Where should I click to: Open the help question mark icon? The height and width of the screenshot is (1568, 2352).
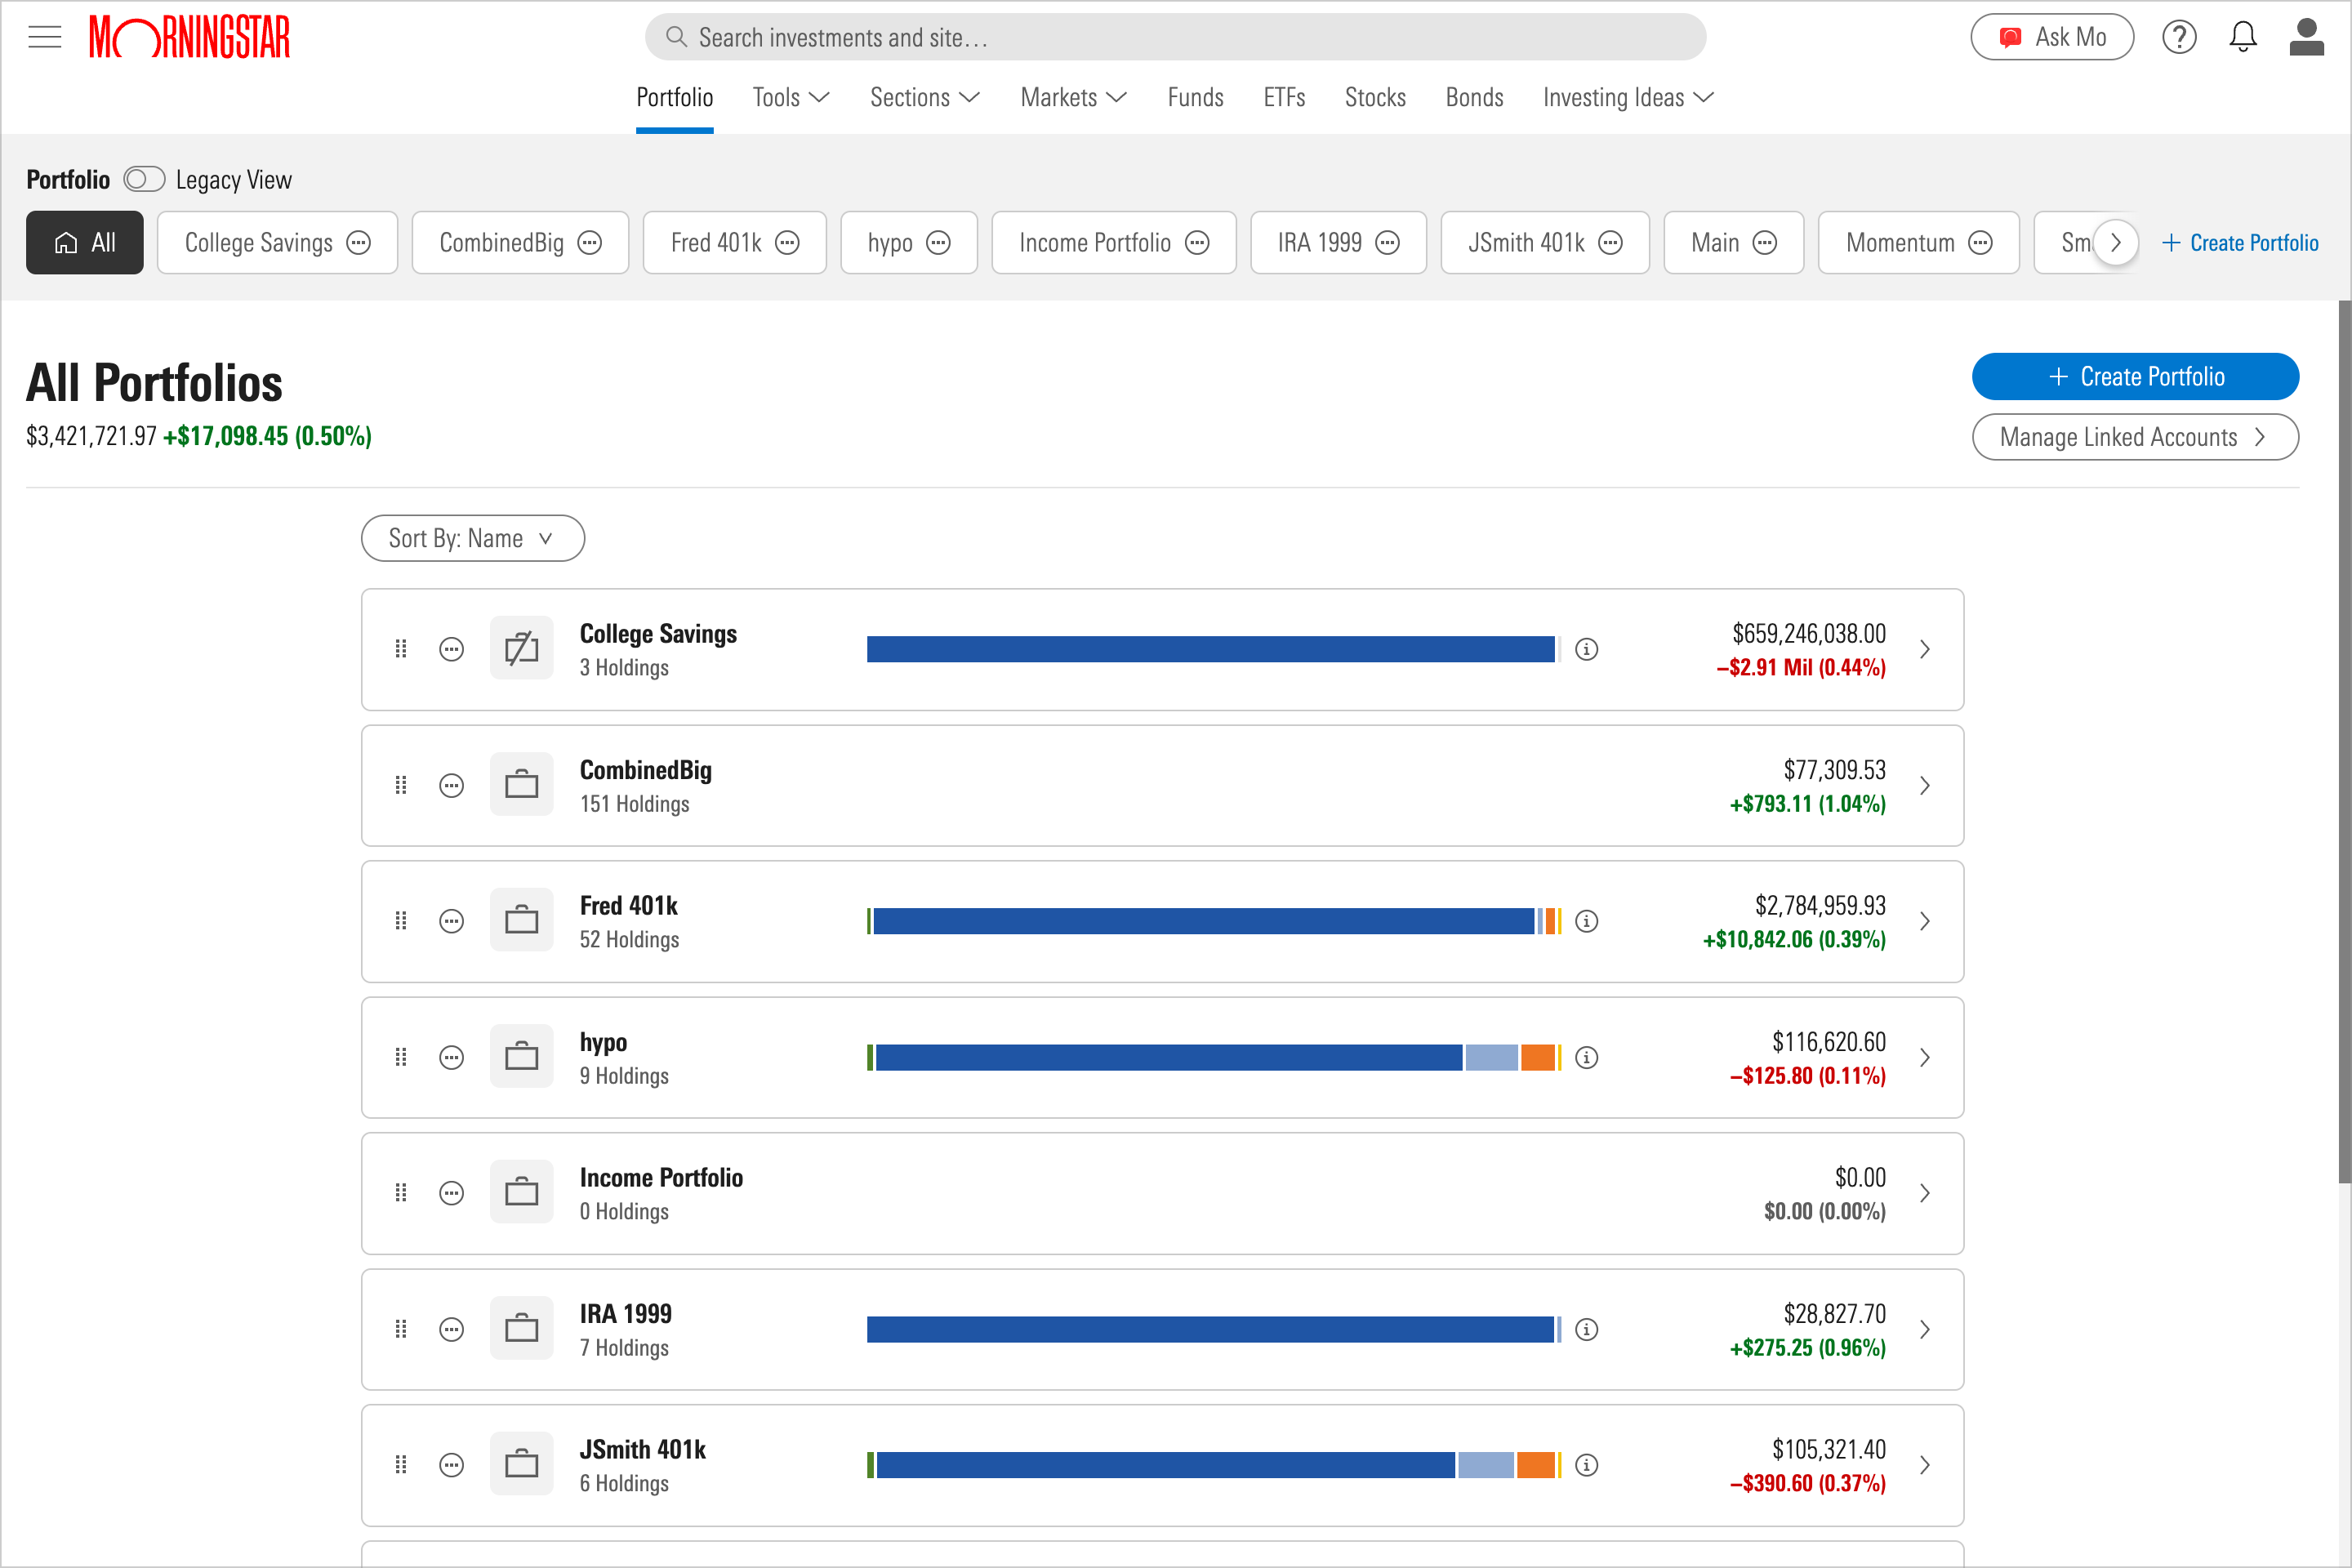(2178, 37)
